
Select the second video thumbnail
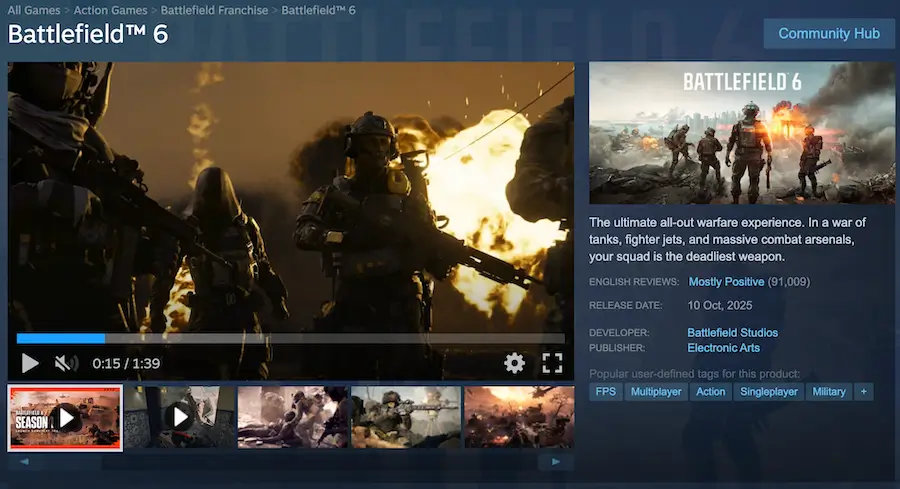180,417
